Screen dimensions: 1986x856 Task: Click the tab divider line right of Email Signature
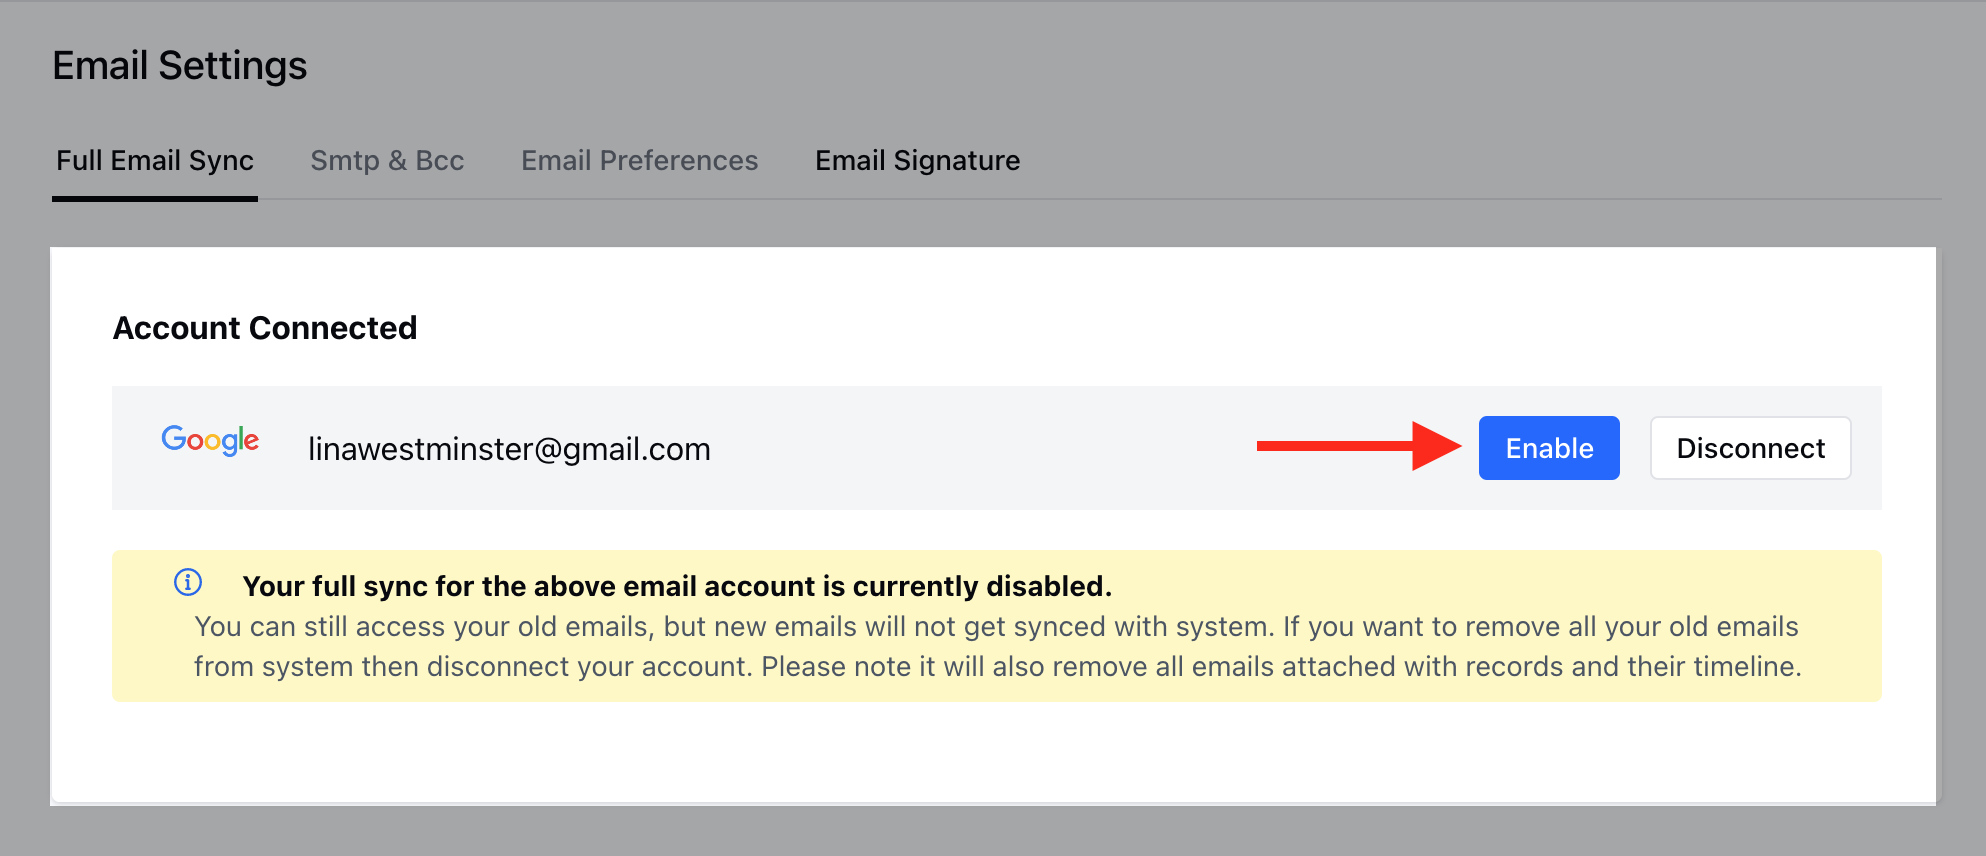click(1480, 199)
